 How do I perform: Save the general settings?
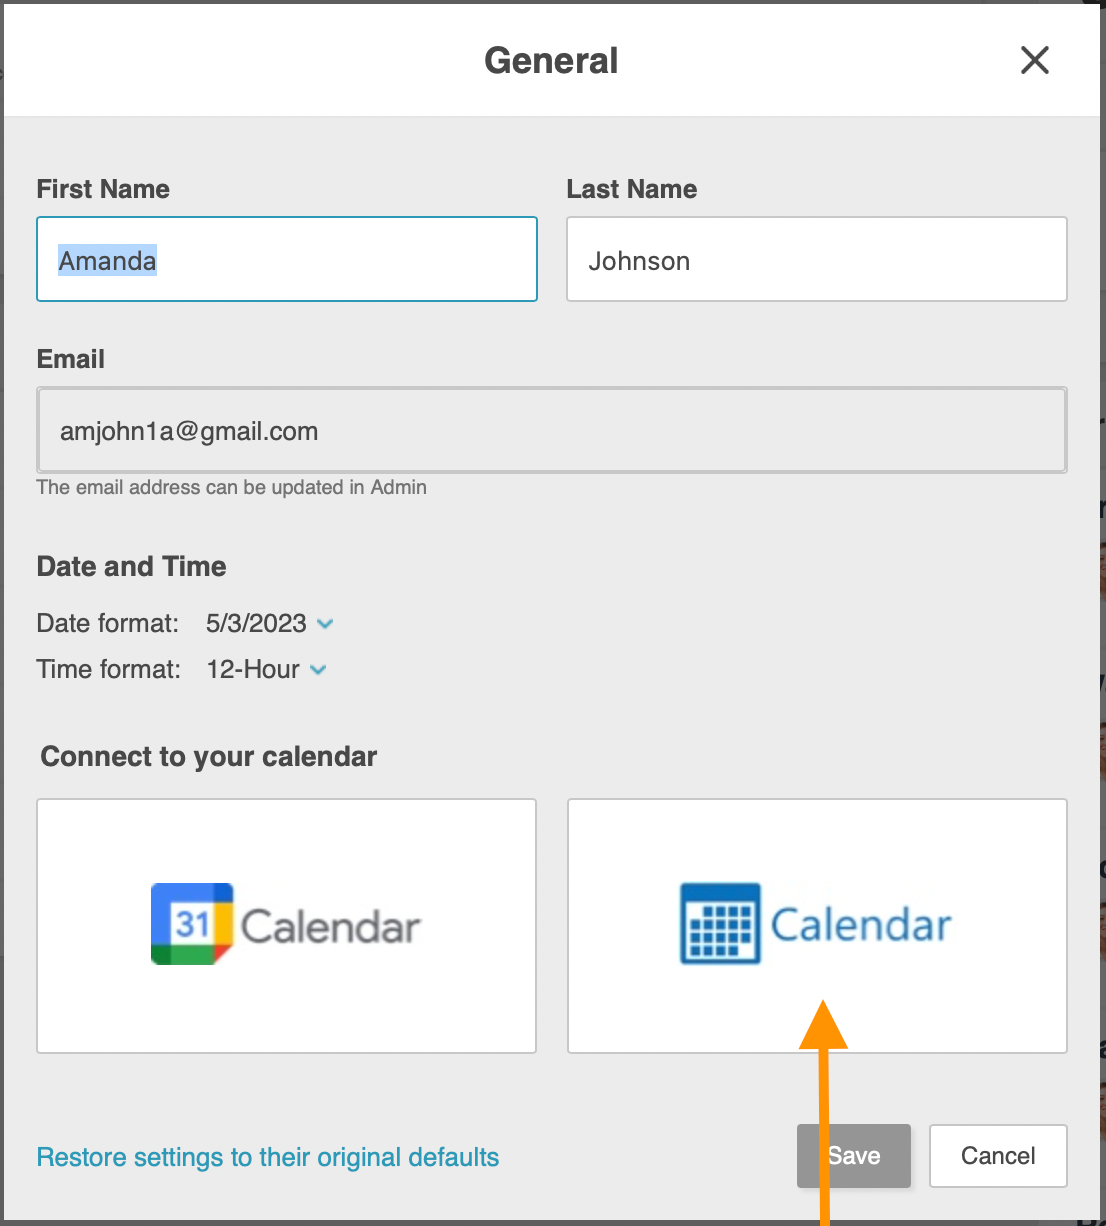(x=853, y=1156)
